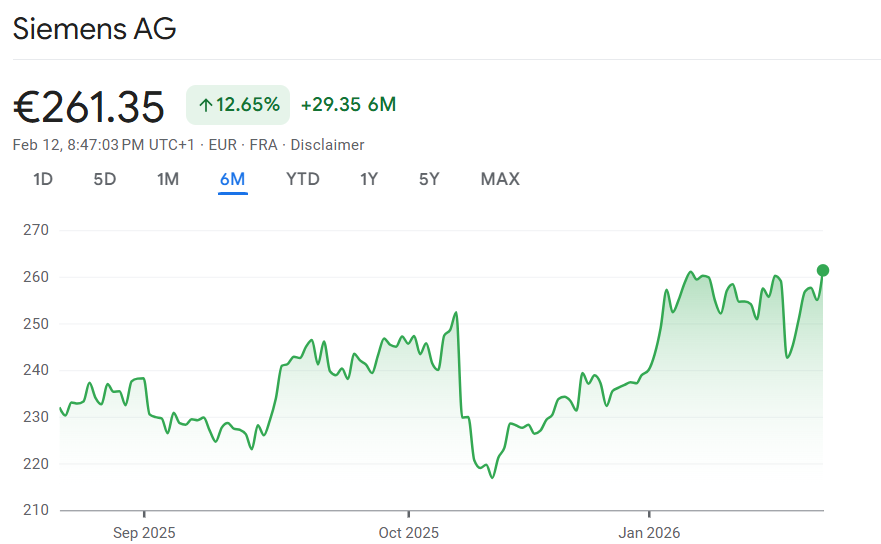
Task: Click the green up arrow in the percentage badge
Action: click(206, 105)
